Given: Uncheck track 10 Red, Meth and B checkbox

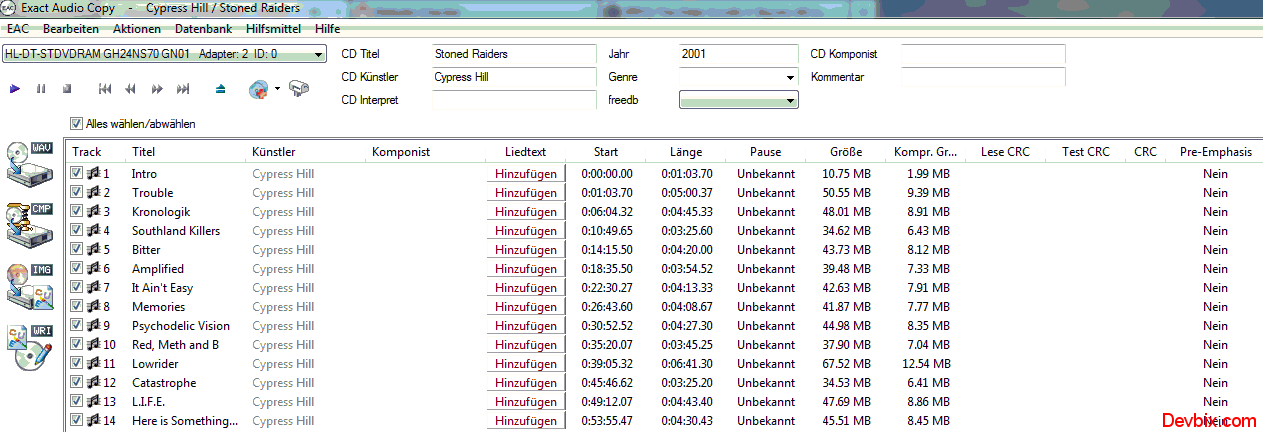Looking at the screenshot, I should point(77,345).
